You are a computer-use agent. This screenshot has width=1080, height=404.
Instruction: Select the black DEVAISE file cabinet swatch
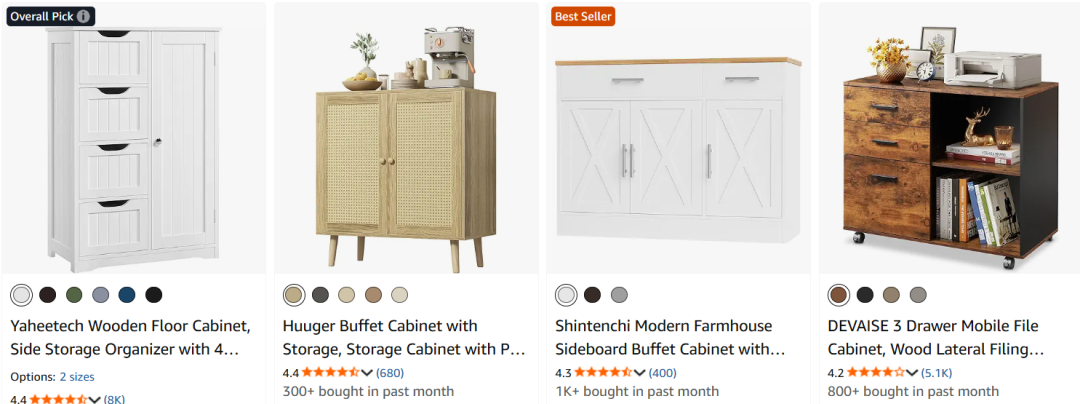point(865,295)
